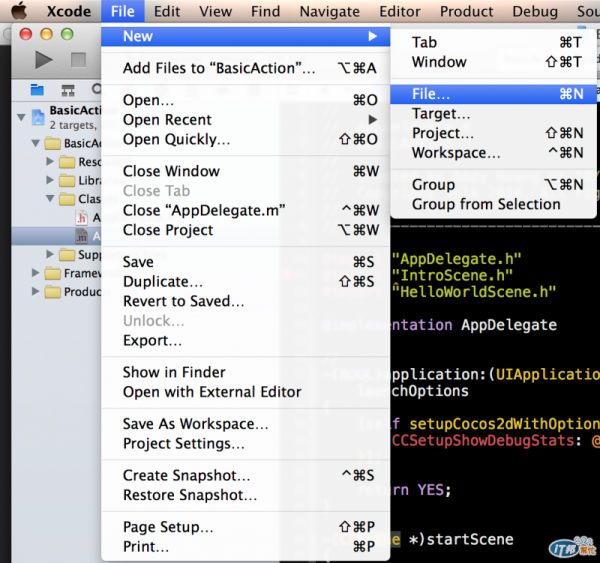Screen dimensions: 600x563
Task: Open the Product menu
Action: click(x=466, y=11)
